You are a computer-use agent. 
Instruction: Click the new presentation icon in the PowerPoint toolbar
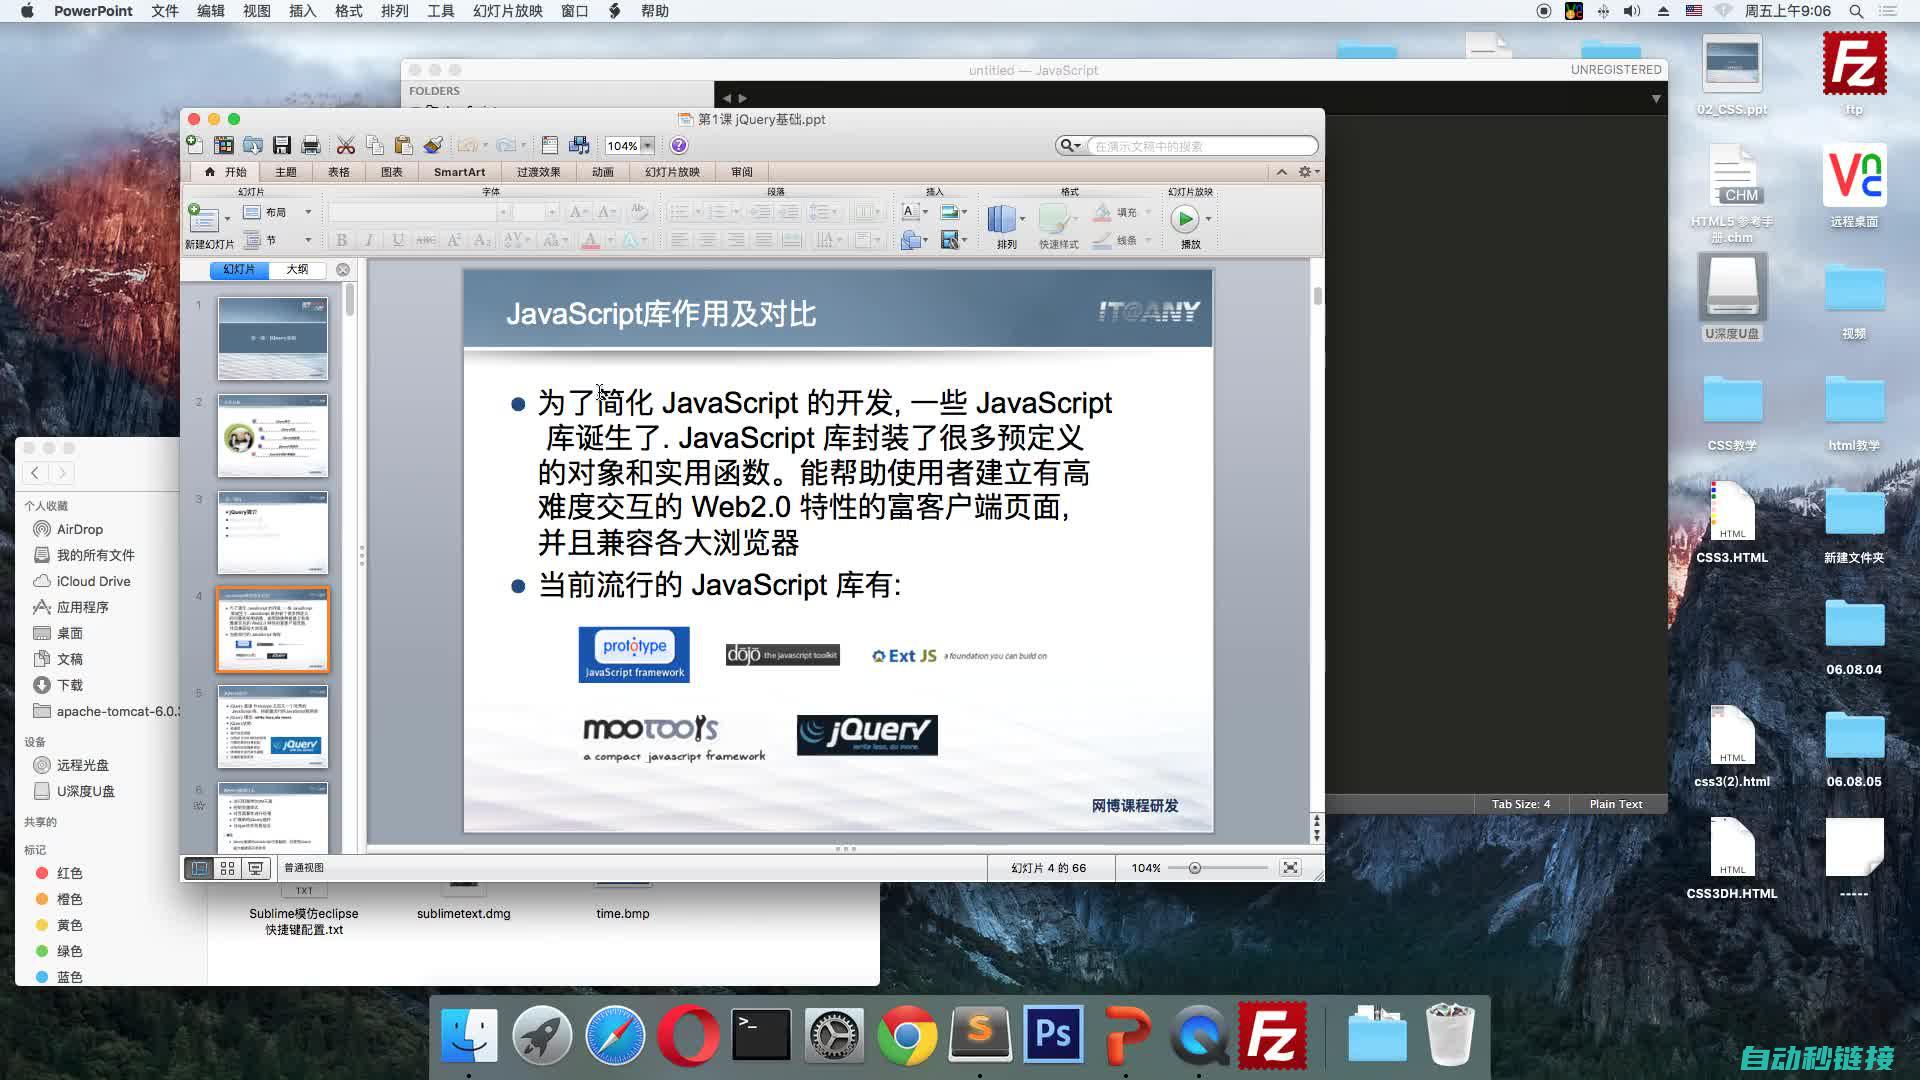click(x=195, y=145)
